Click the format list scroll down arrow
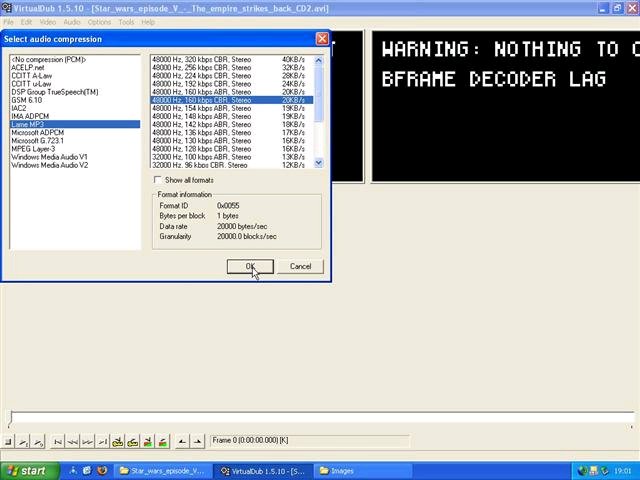The image size is (640, 480). click(319, 163)
